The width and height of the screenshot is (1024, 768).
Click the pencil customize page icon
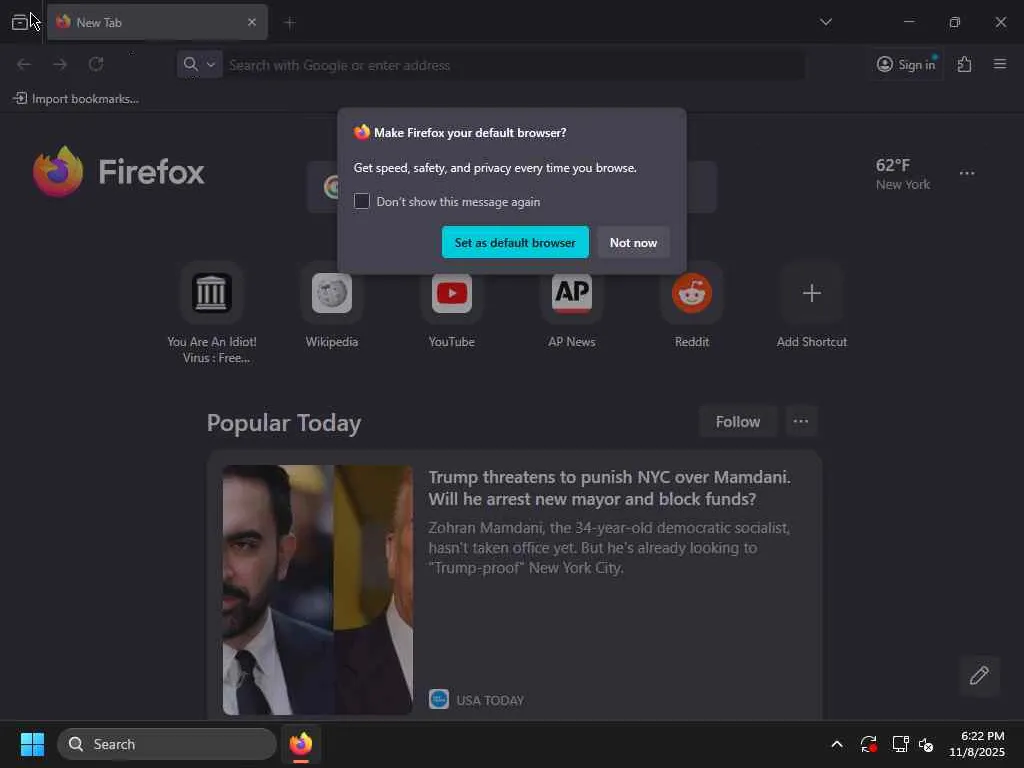pos(979,675)
